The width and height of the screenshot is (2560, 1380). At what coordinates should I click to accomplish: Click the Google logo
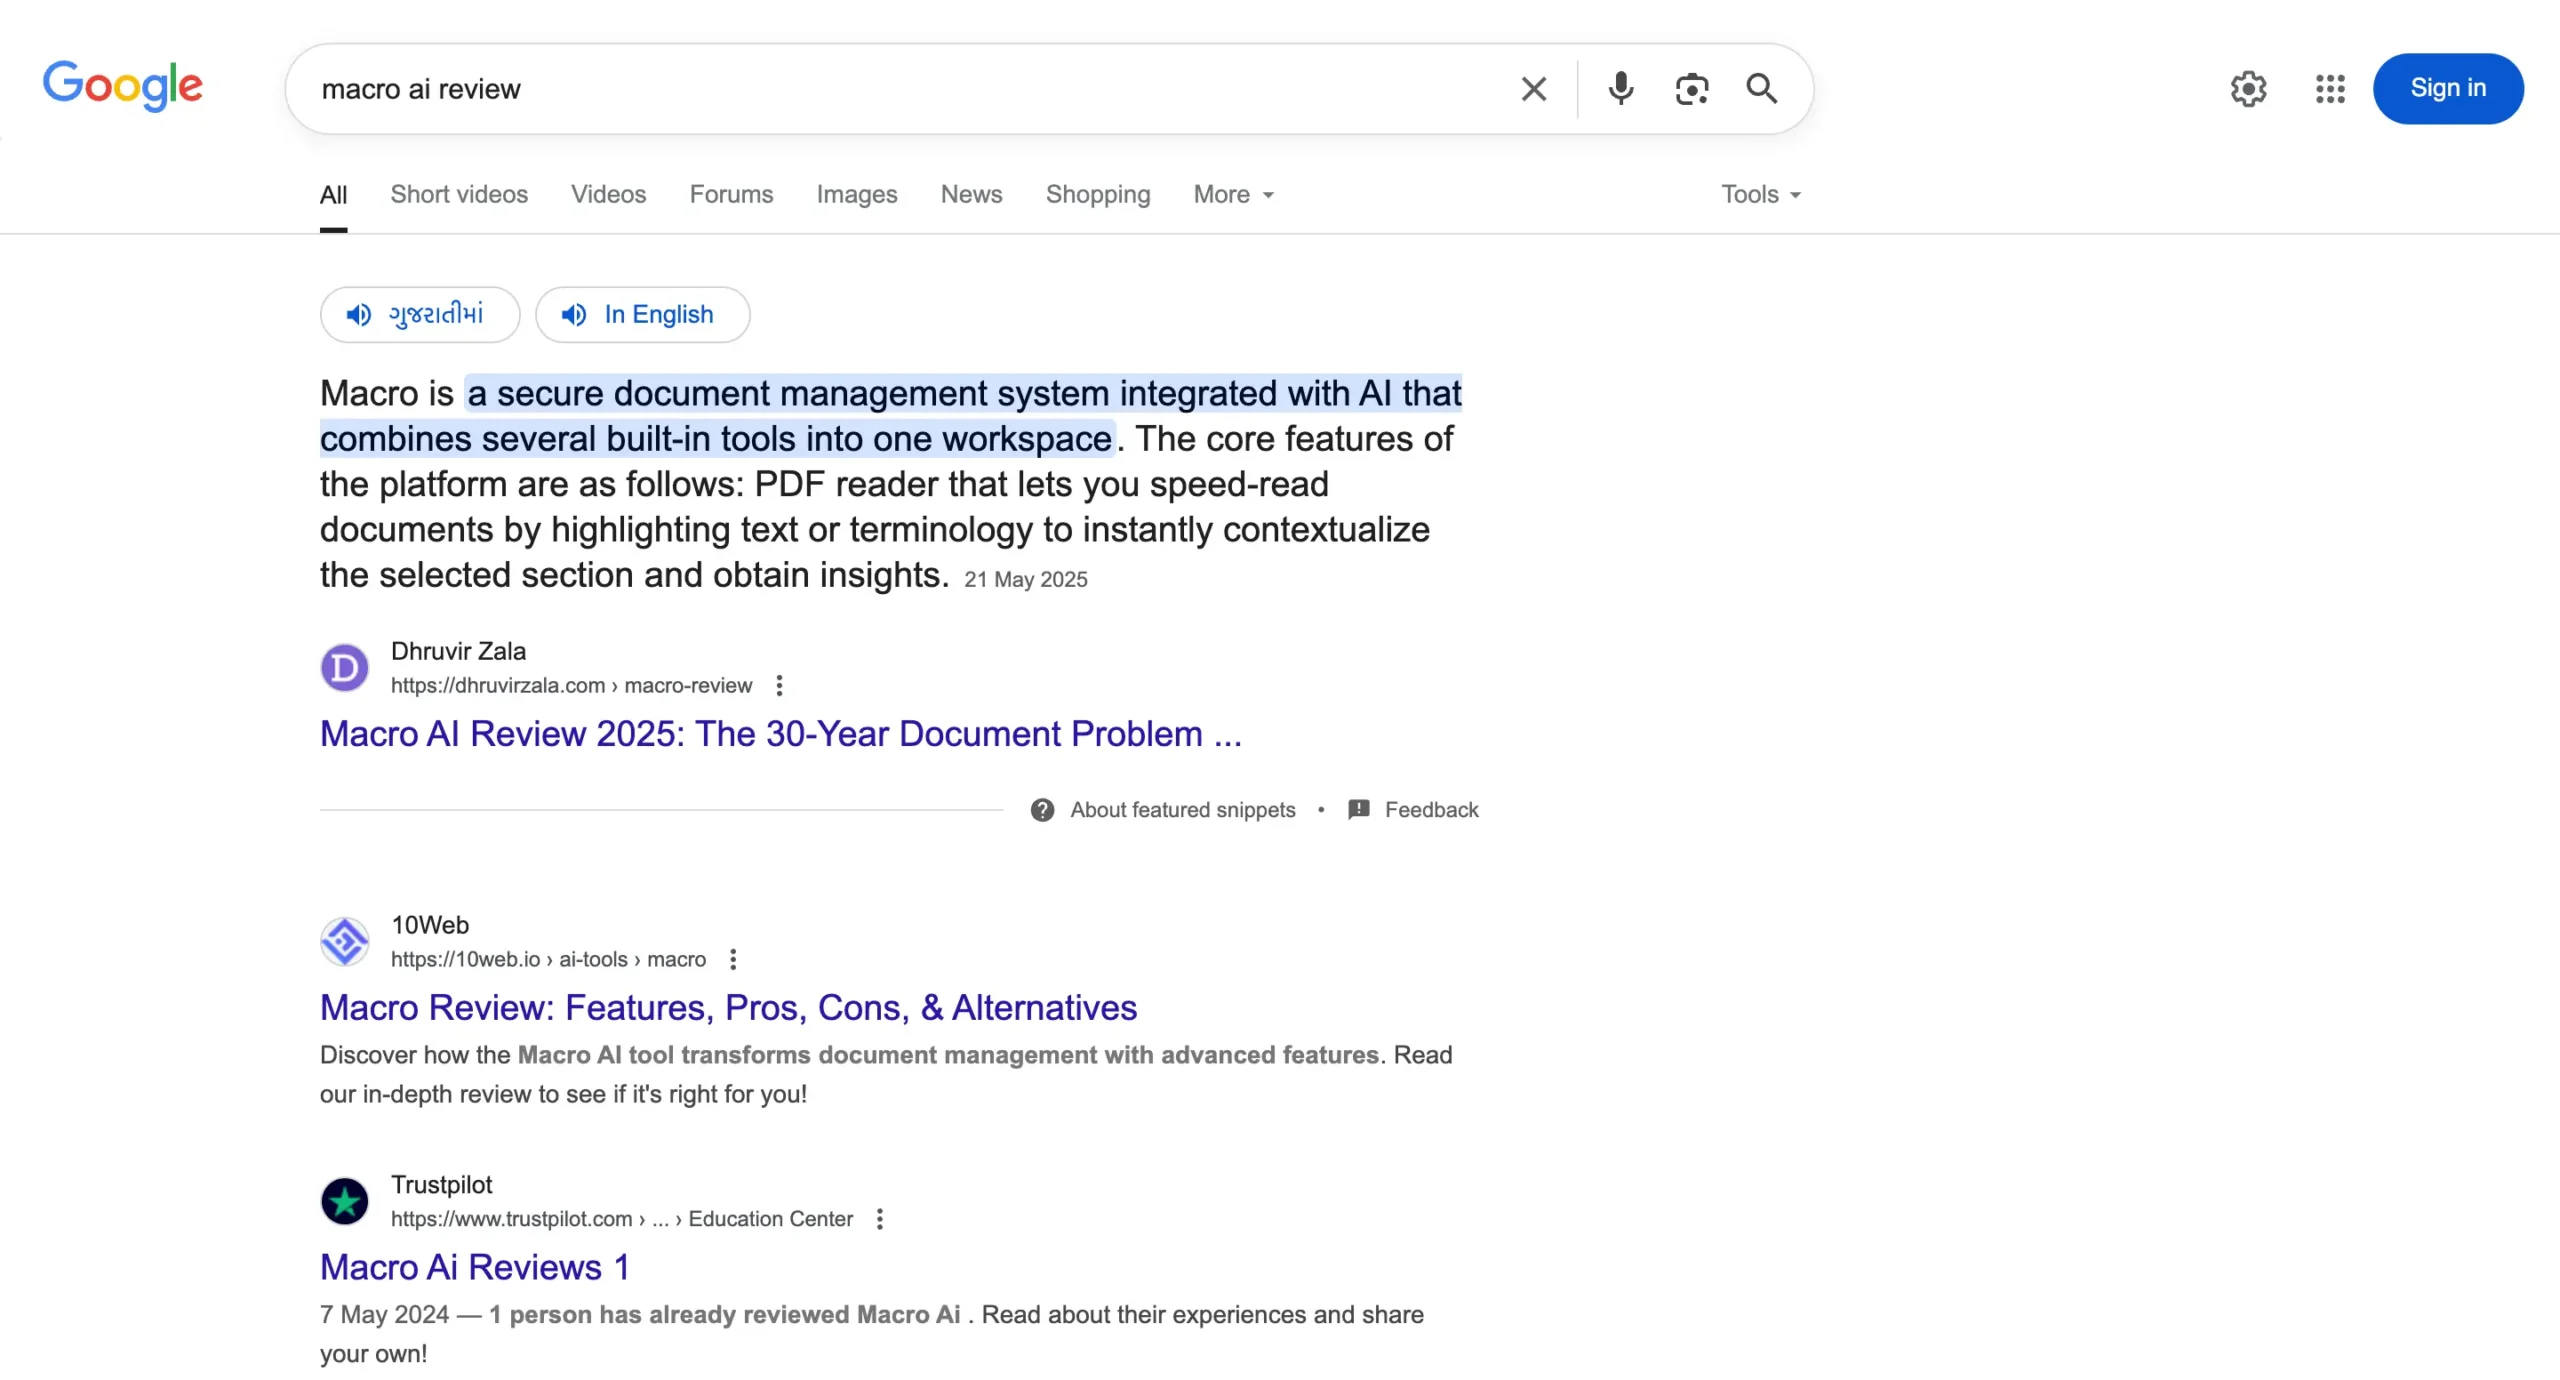122,86
